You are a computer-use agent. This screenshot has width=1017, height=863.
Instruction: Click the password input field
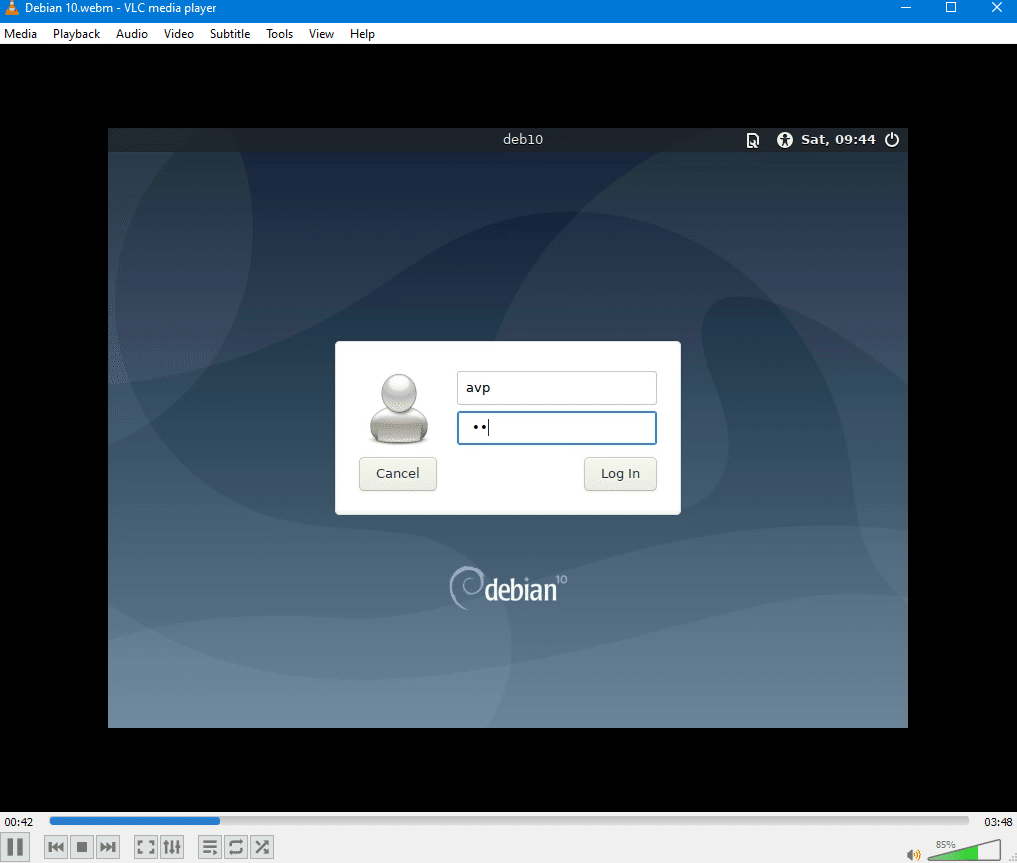(556, 428)
